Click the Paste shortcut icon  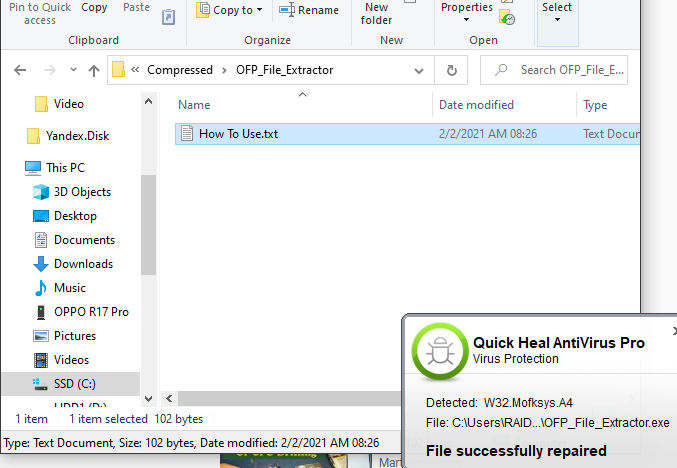point(168,17)
